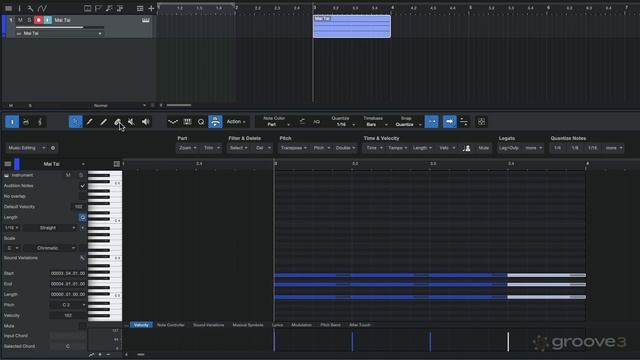
Task: Mute the Mai Tai track with M
Action: (20, 20)
